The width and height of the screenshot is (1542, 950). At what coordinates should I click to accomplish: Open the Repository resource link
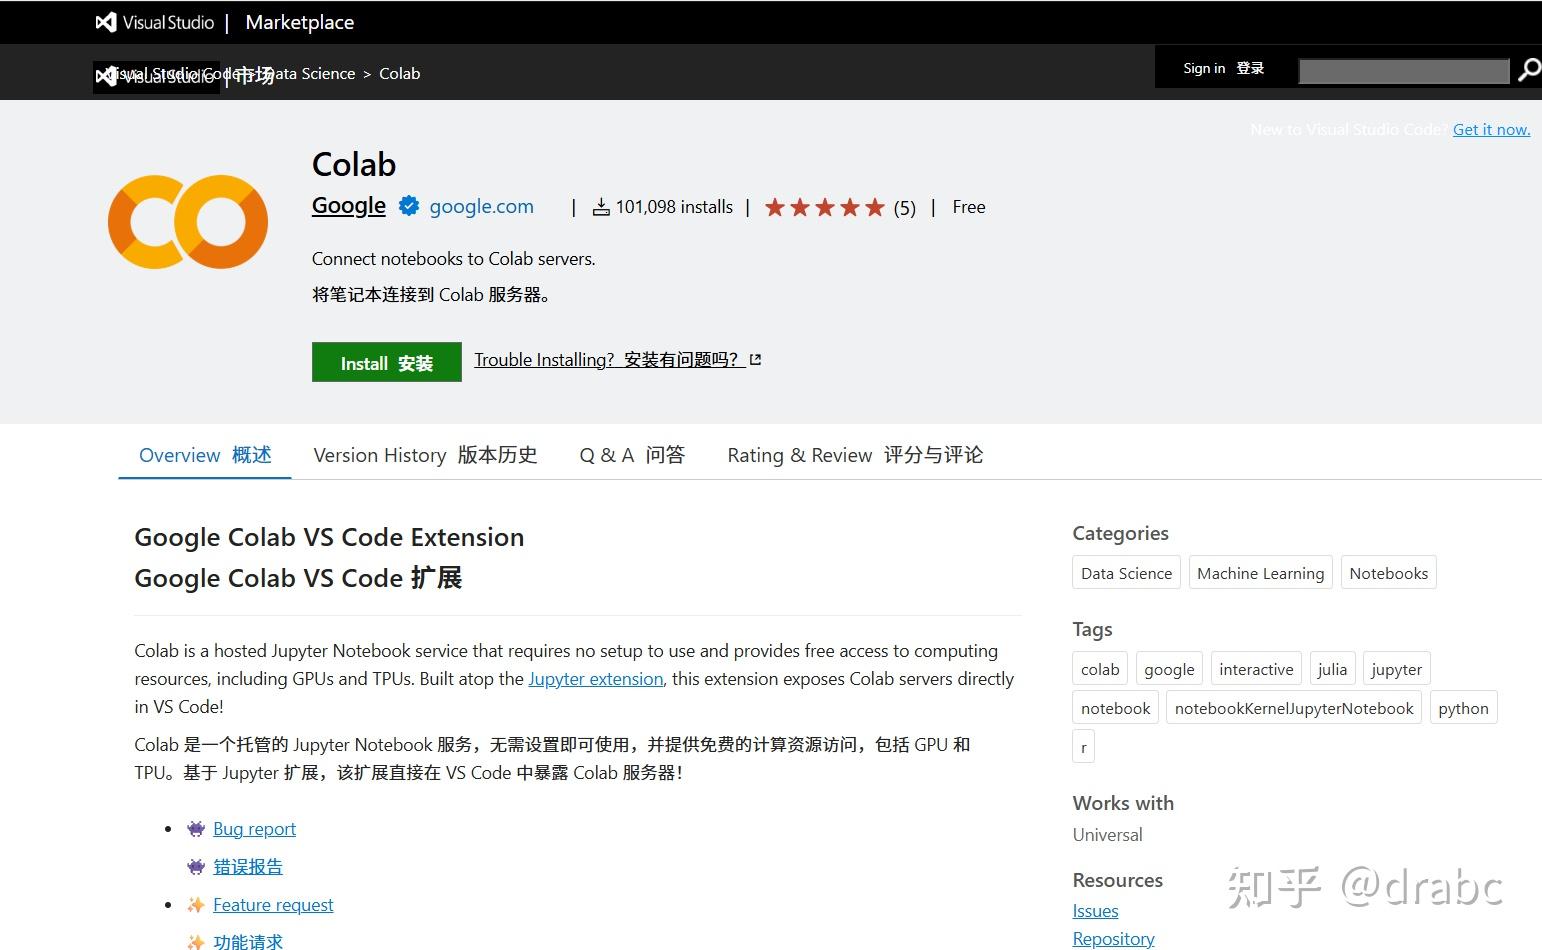point(1112,938)
